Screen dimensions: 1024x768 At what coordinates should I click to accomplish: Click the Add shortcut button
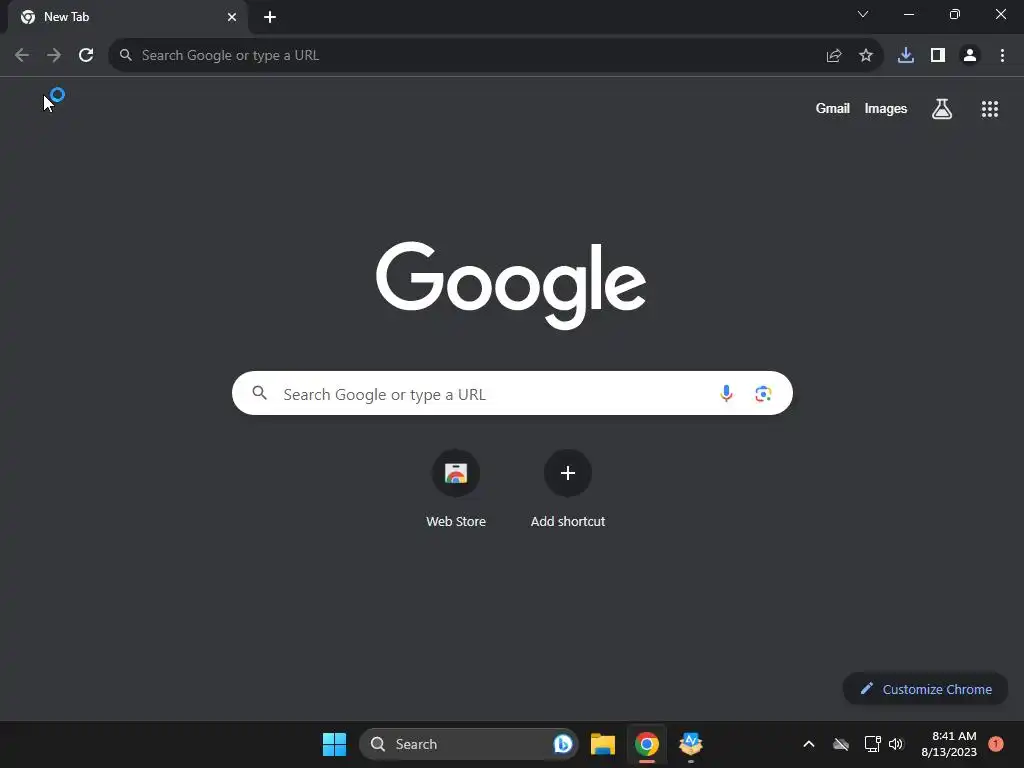[x=568, y=488]
